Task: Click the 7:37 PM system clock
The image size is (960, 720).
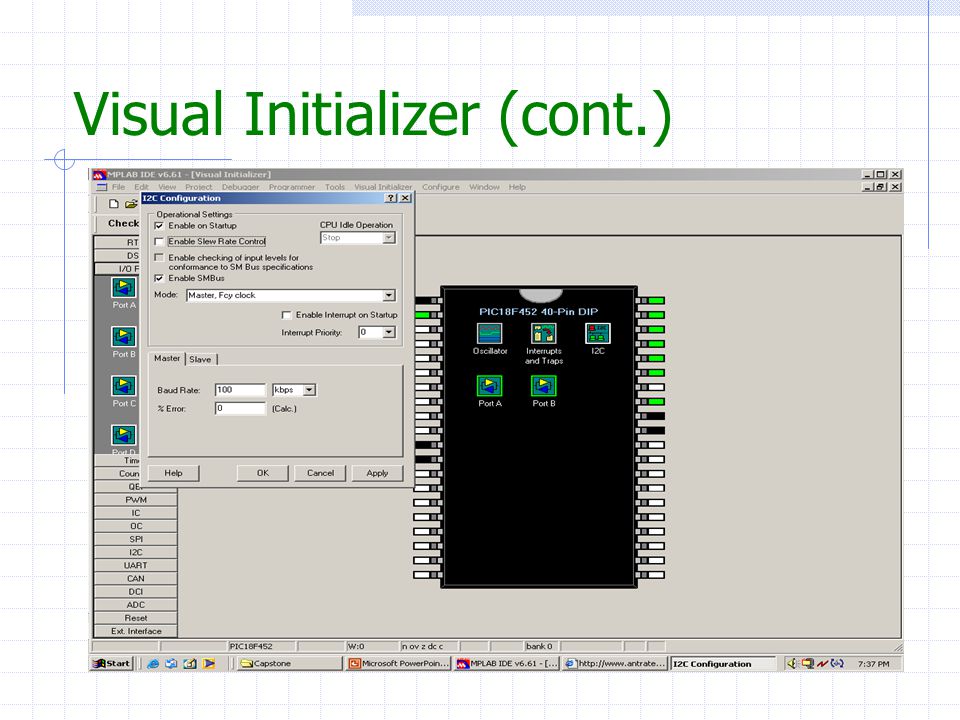Action: click(x=874, y=664)
